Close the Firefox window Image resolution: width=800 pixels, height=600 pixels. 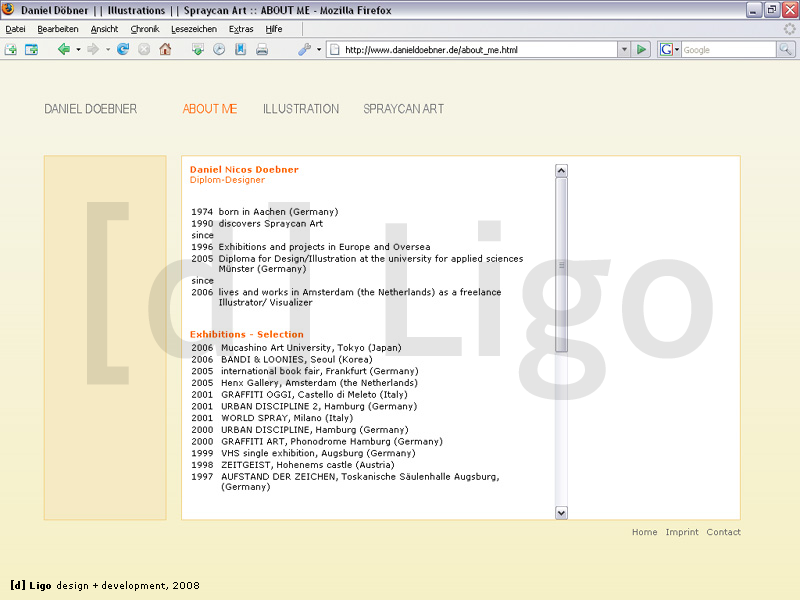(789, 10)
